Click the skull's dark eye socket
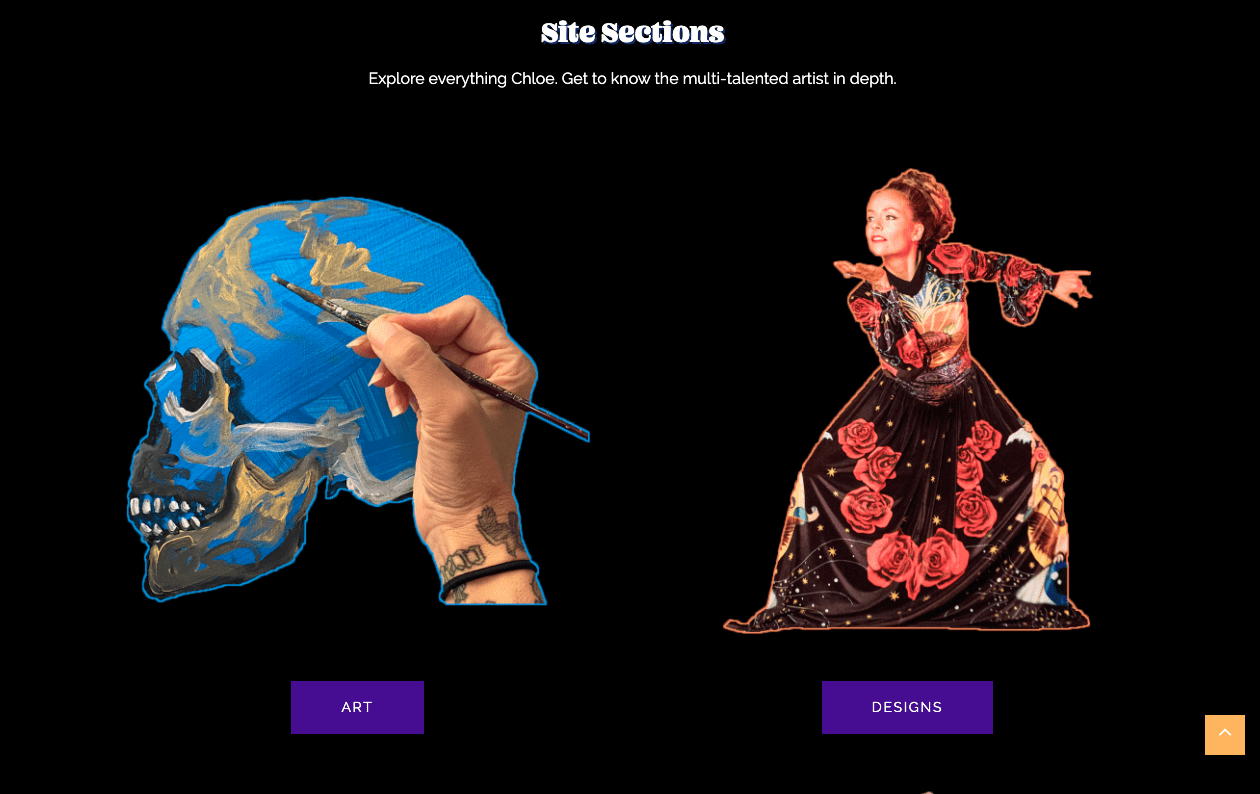 point(193,385)
